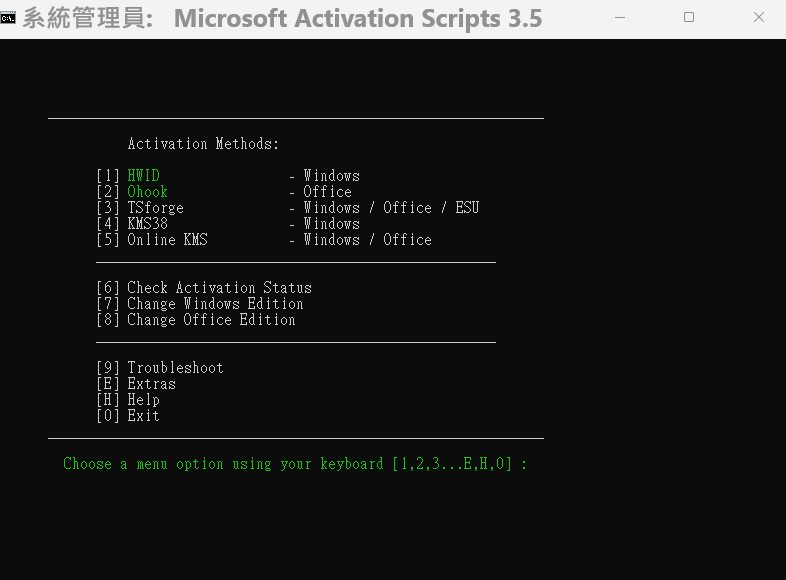The height and width of the screenshot is (580, 786).
Task: Click the Activation Methods heading text
Action: (203, 144)
